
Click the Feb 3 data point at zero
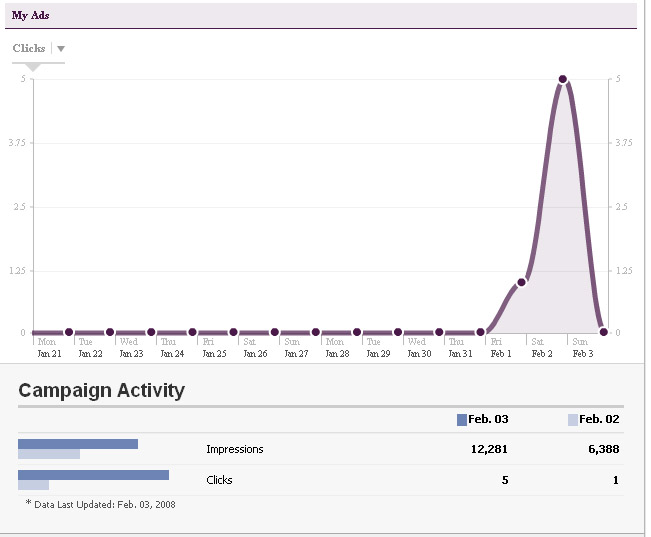click(x=603, y=332)
